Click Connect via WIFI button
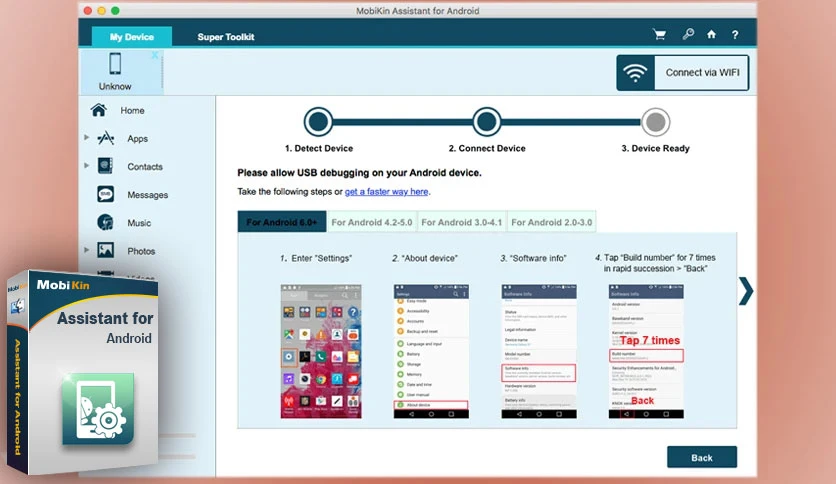836x484 pixels. coord(682,73)
